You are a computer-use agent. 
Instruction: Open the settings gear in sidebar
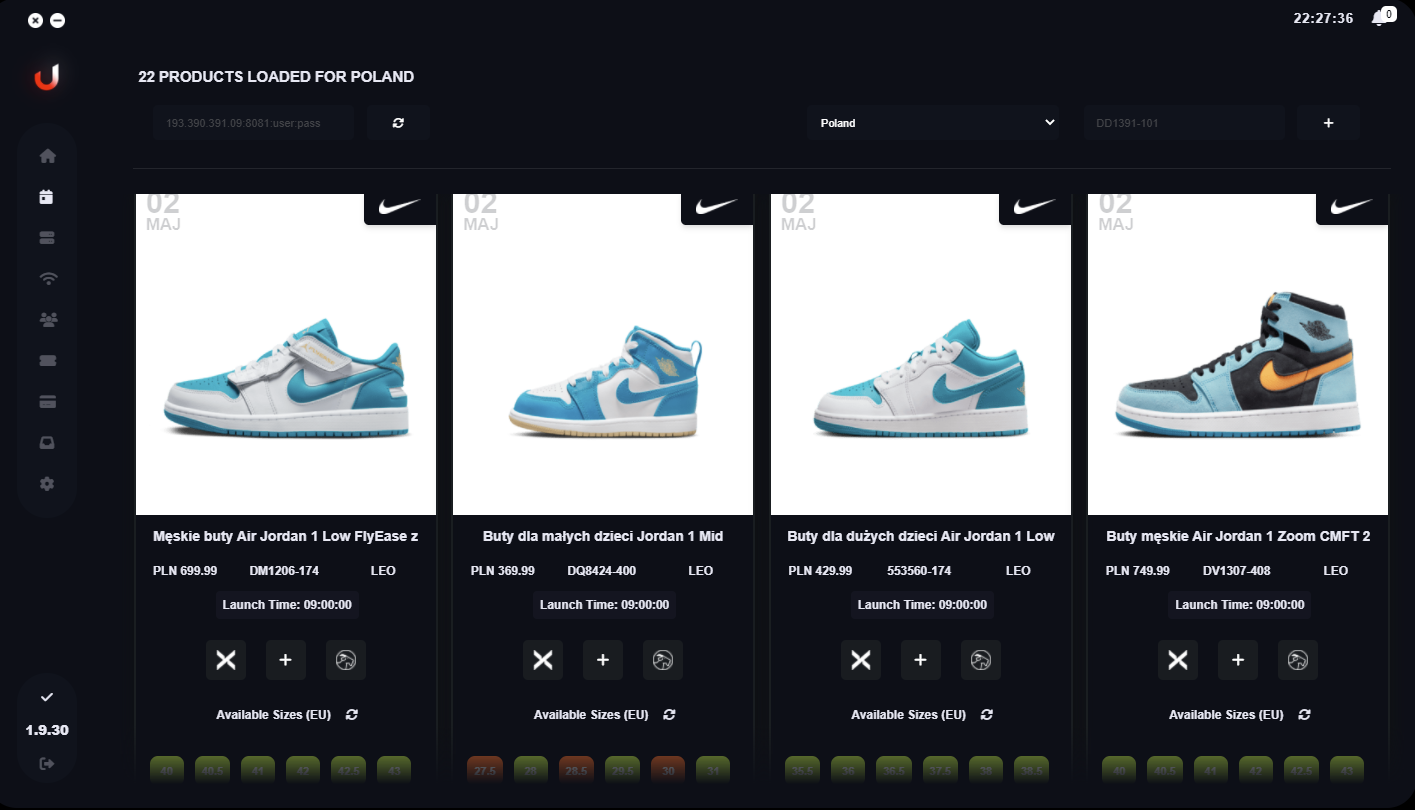pyautogui.click(x=47, y=484)
